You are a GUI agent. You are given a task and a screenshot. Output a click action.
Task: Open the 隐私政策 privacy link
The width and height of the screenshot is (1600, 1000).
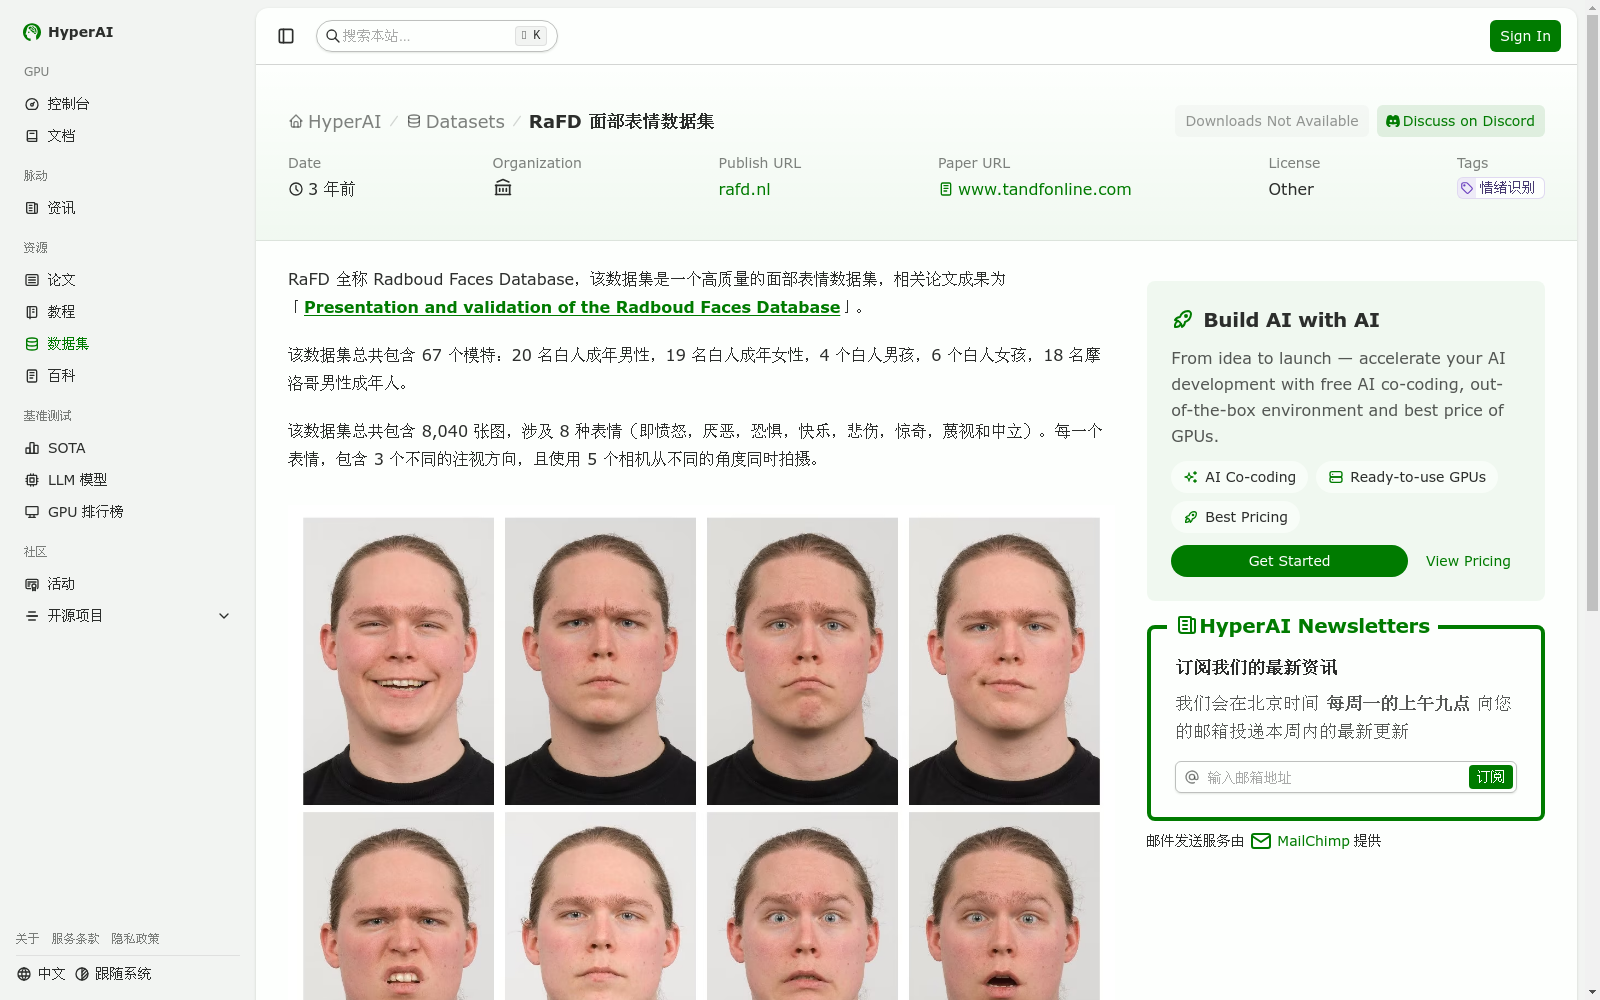click(x=135, y=939)
